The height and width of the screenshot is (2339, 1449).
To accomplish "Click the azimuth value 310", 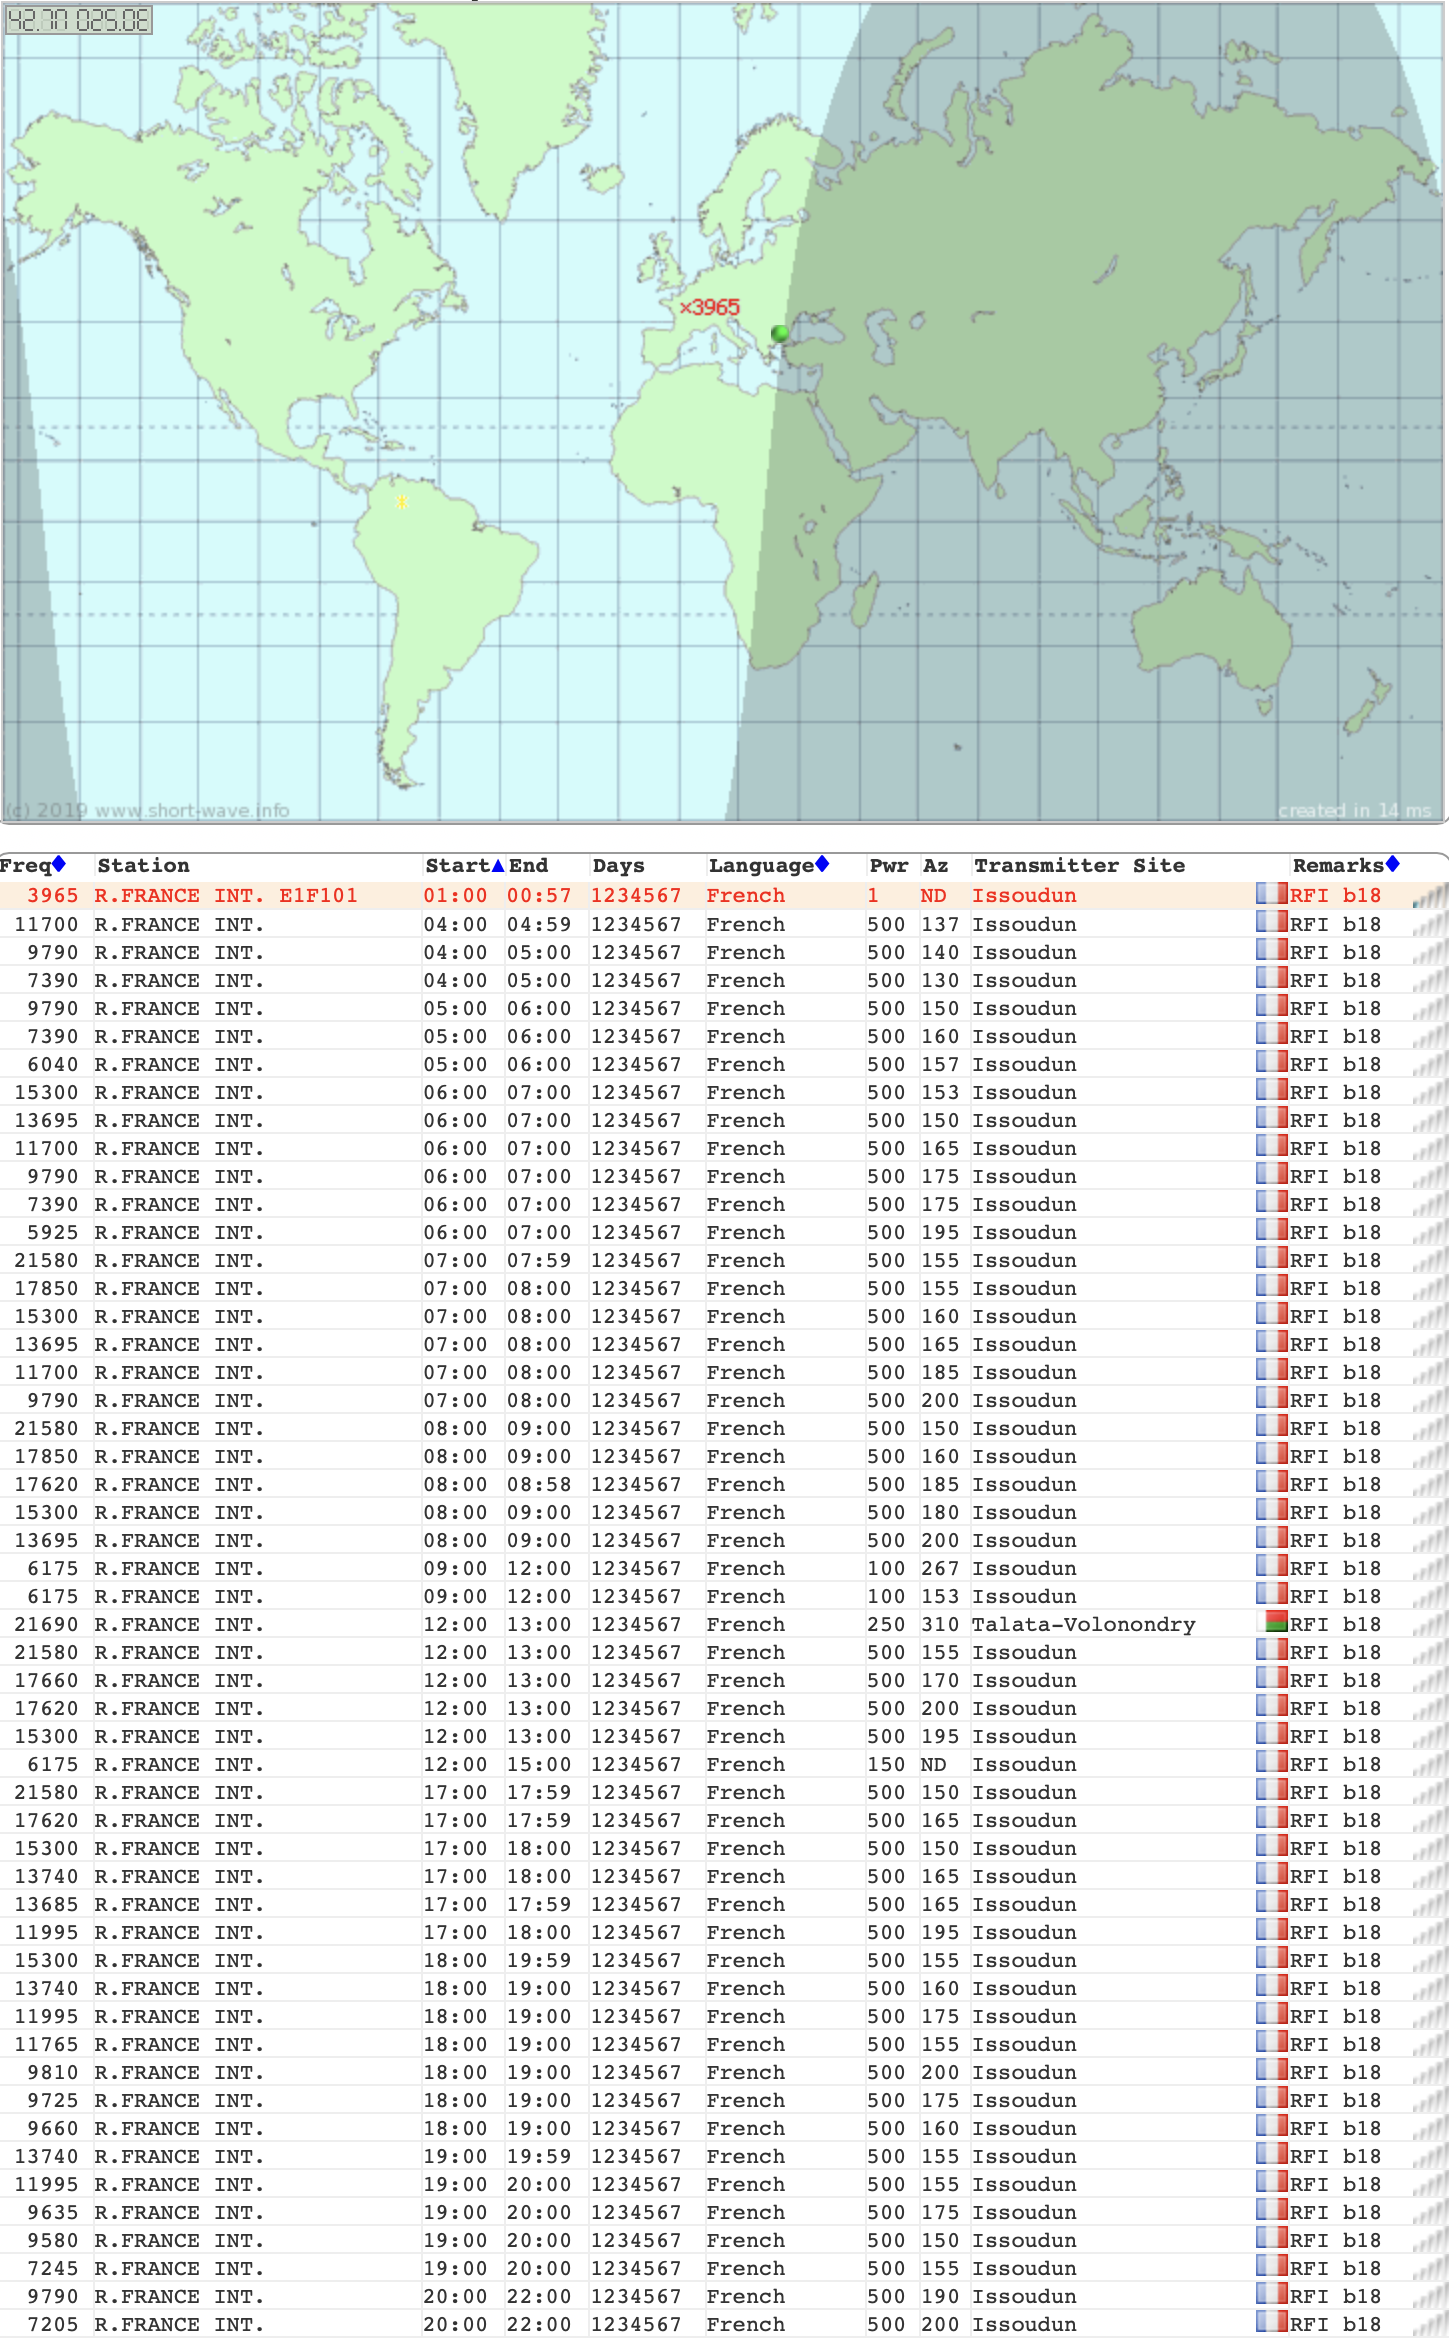I will pyautogui.click(x=940, y=1624).
